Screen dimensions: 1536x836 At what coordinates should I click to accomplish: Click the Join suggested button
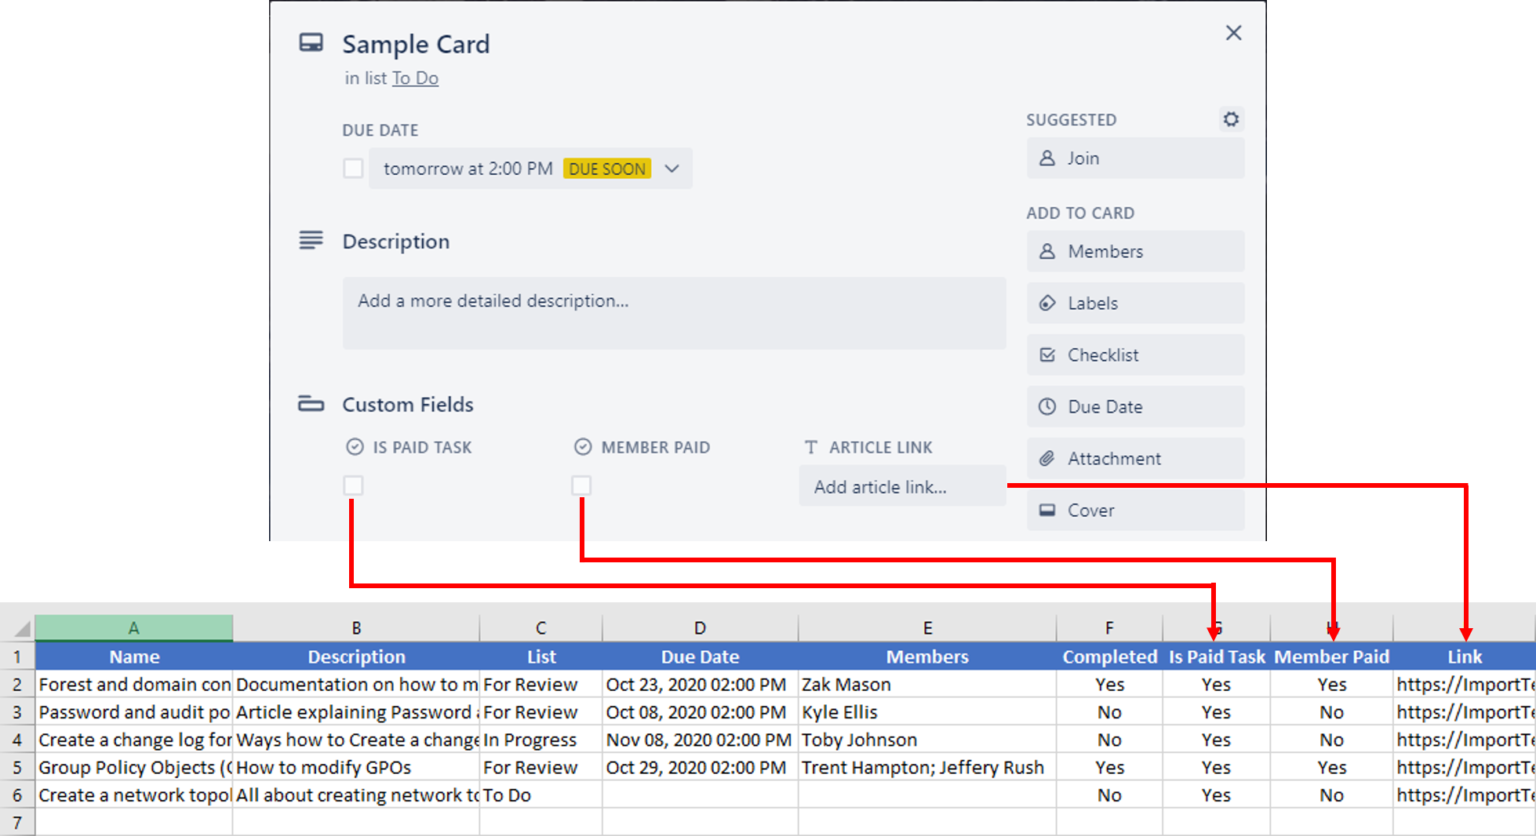tap(1084, 158)
